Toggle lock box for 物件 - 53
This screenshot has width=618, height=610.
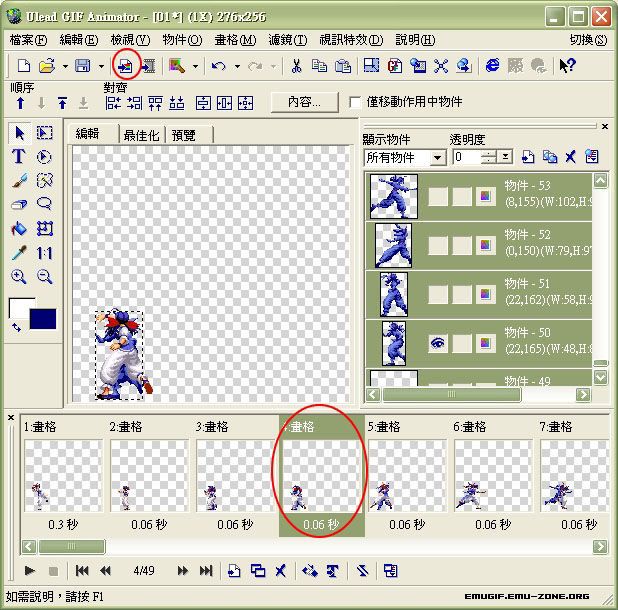pos(462,196)
